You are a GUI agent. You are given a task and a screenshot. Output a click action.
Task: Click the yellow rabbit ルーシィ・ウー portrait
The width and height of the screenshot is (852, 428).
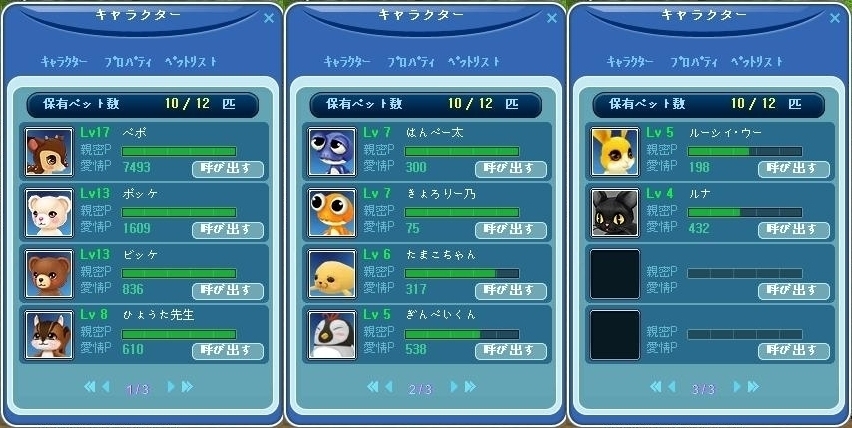[615, 152]
